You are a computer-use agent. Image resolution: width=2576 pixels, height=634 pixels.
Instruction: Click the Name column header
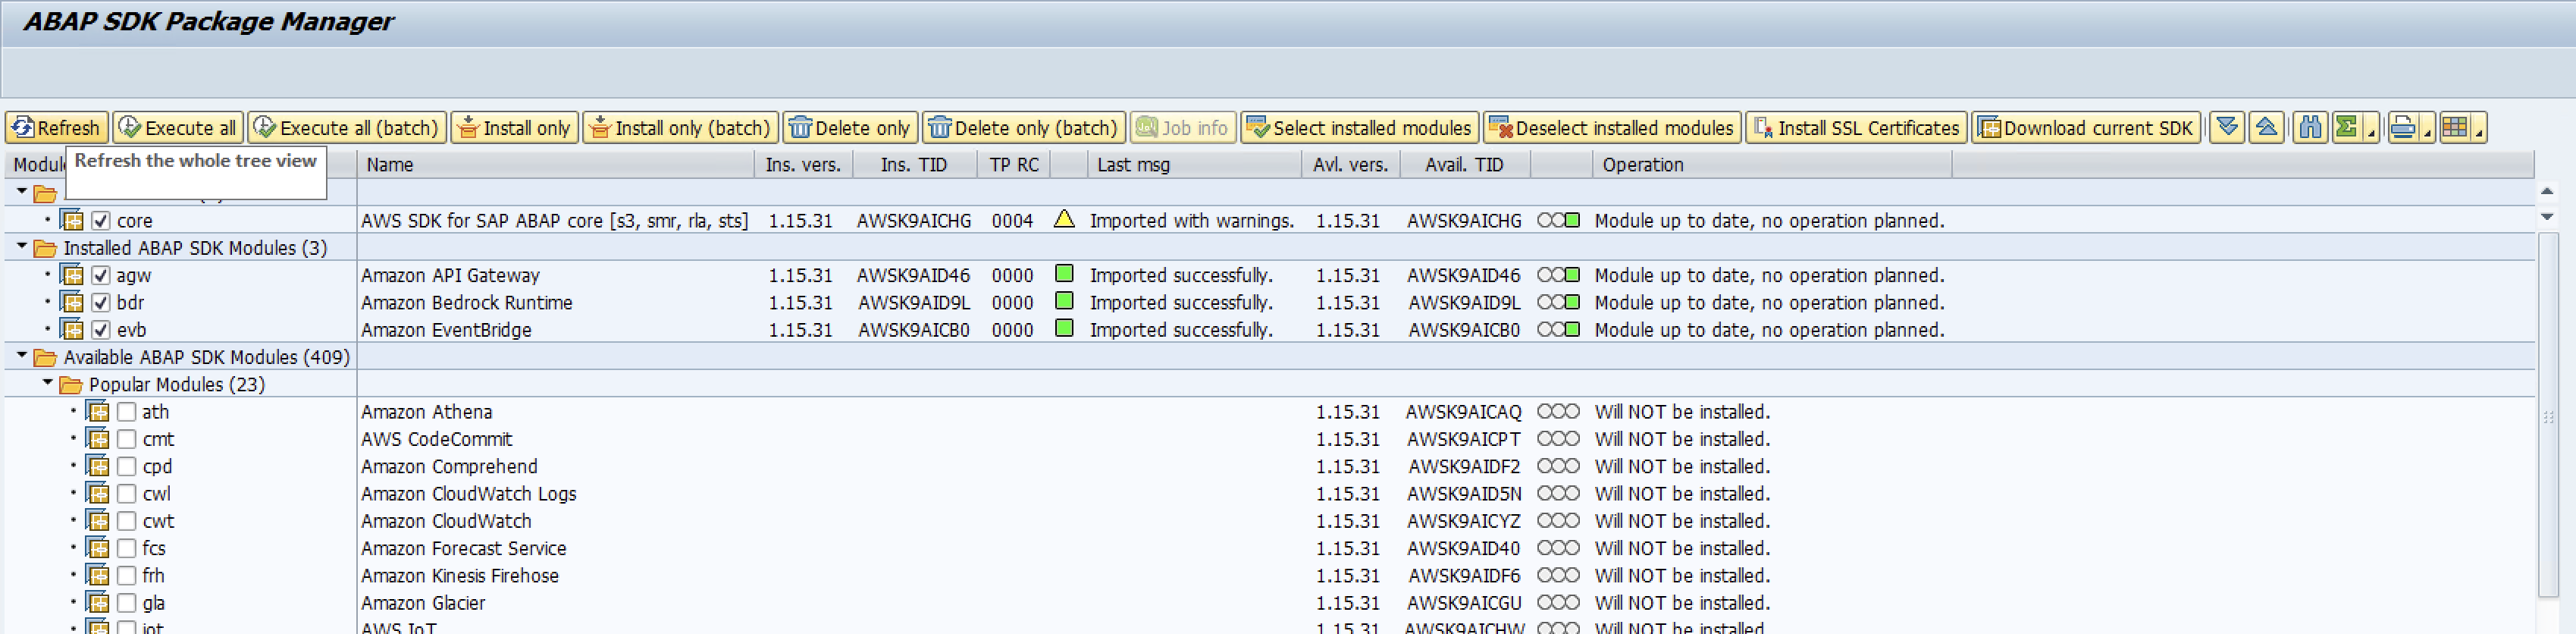pos(390,165)
